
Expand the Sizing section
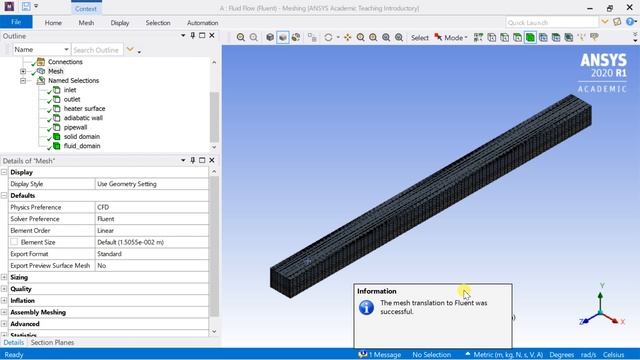coord(4,277)
